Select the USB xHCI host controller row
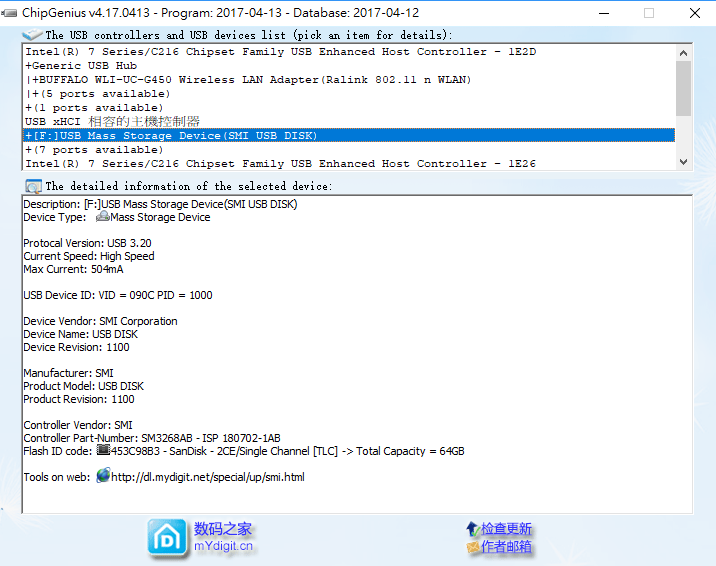The height and width of the screenshot is (566, 716). (349, 121)
